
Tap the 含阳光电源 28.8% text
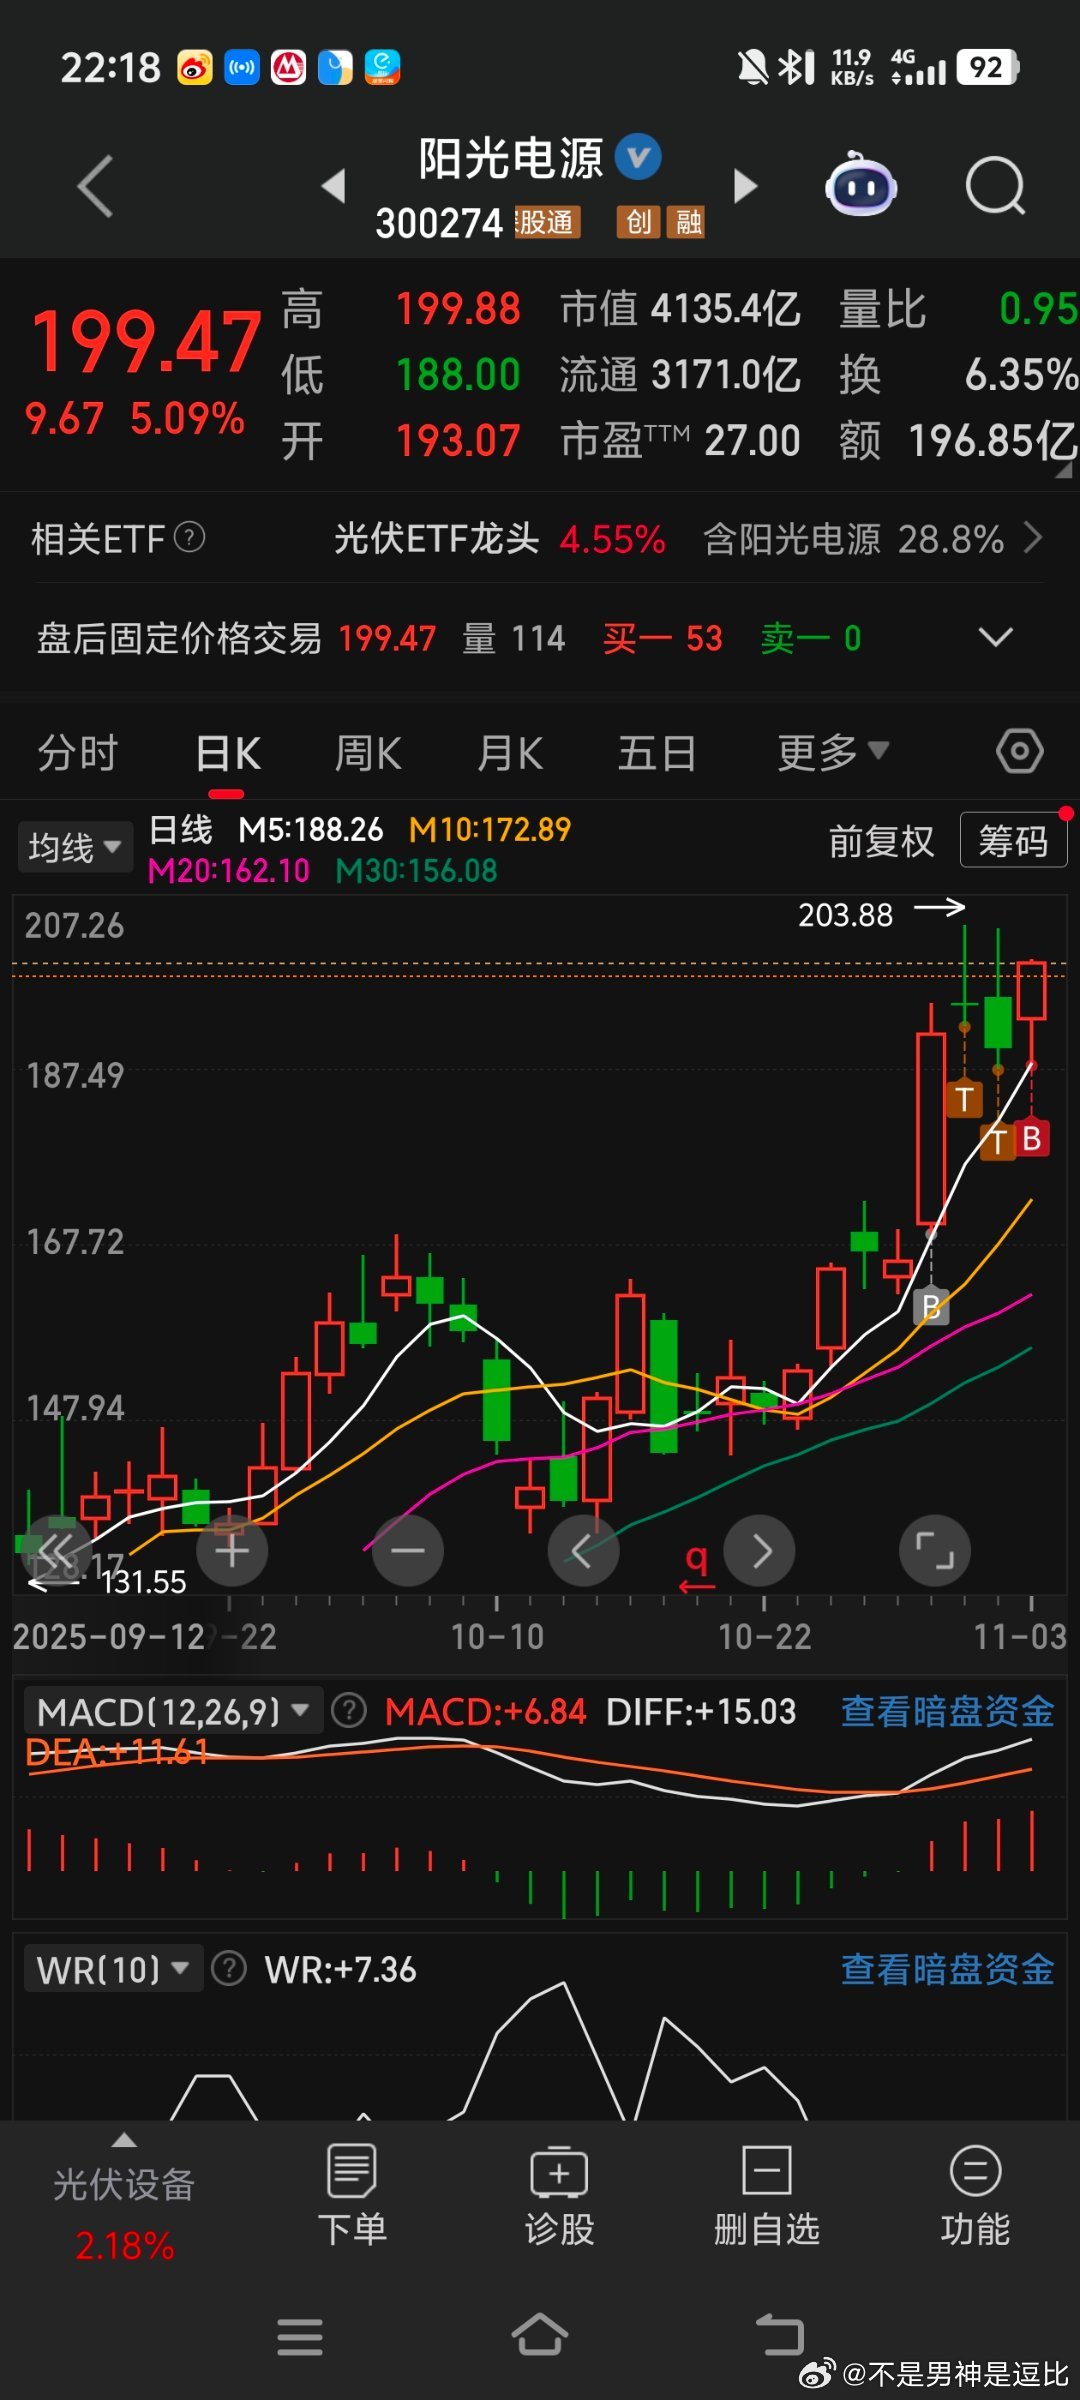(854, 539)
